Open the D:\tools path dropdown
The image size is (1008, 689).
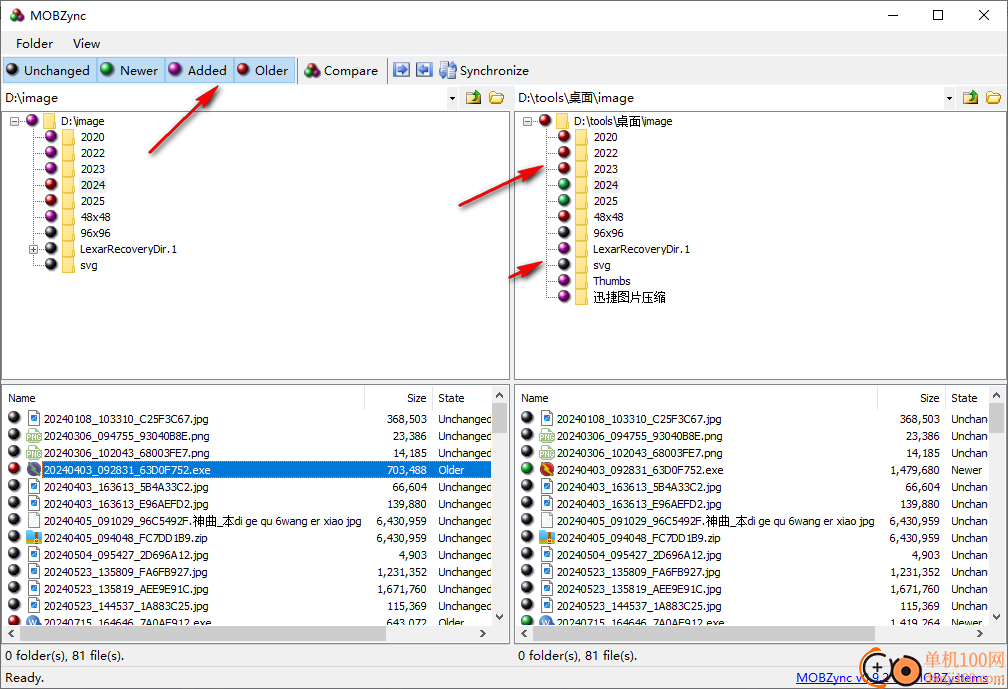click(949, 98)
